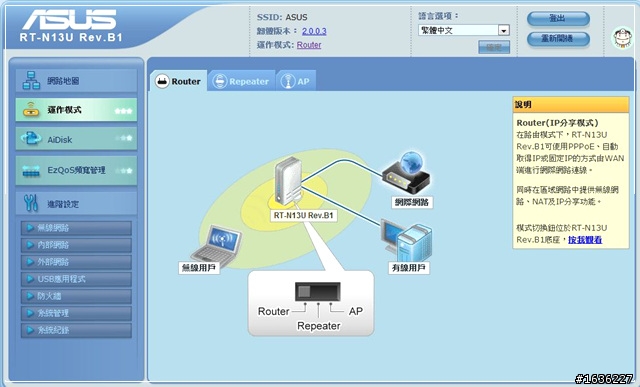640x387 pixels.
Task: Click the SSID: ASUS text
Action: (282, 17)
